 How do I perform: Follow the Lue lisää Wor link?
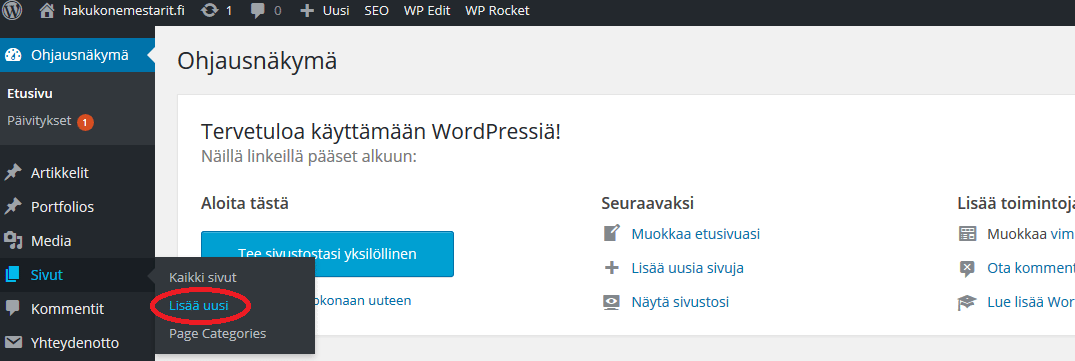pyautogui.click(x=1031, y=303)
